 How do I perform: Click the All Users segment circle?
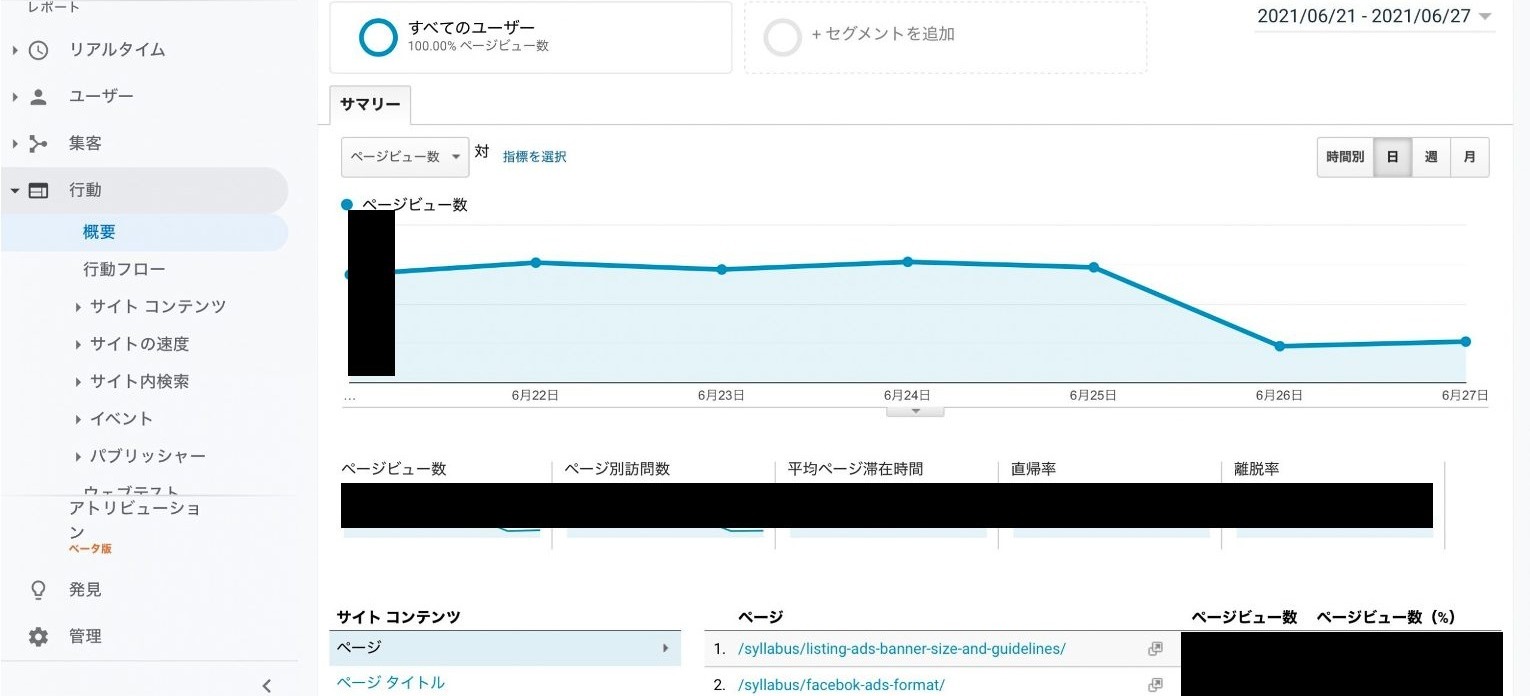pyautogui.click(x=378, y=37)
